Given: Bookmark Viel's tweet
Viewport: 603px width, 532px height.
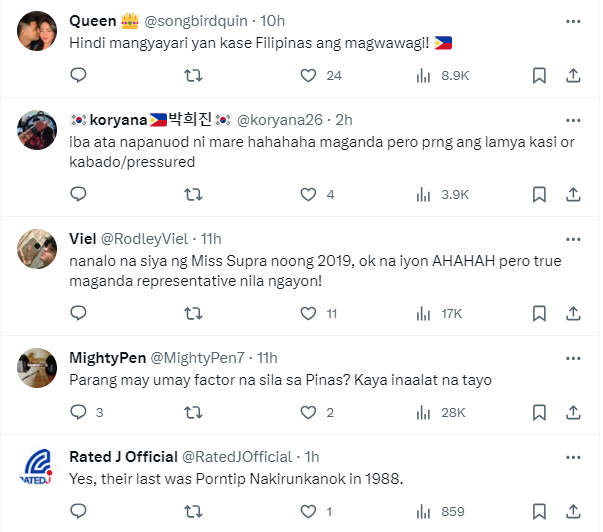Looking at the screenshot, I should [x=539, y=313].
